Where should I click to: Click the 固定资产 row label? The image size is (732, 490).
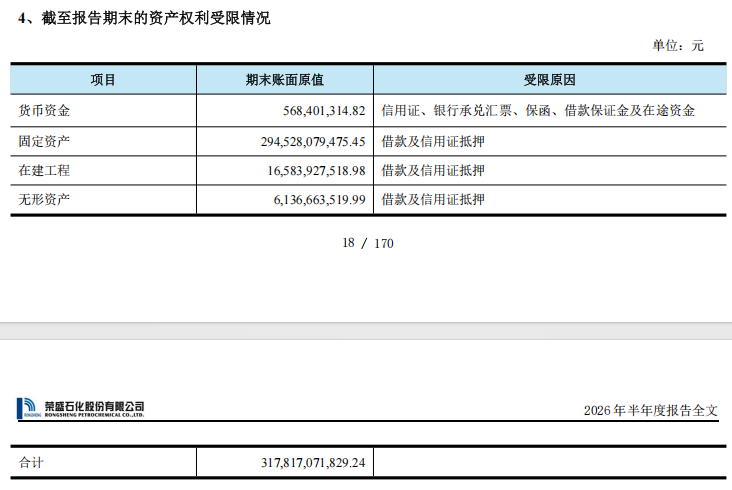coord(44,141)
